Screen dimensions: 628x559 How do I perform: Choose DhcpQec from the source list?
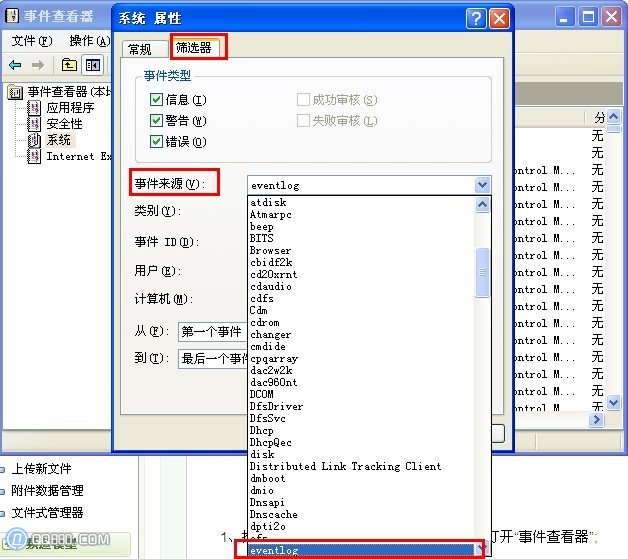click(x=361, y=442)
